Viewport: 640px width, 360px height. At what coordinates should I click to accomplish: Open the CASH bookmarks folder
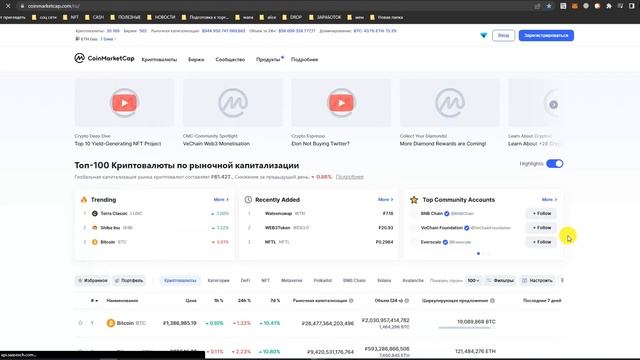pyautogui.click(x=95, y=18)
